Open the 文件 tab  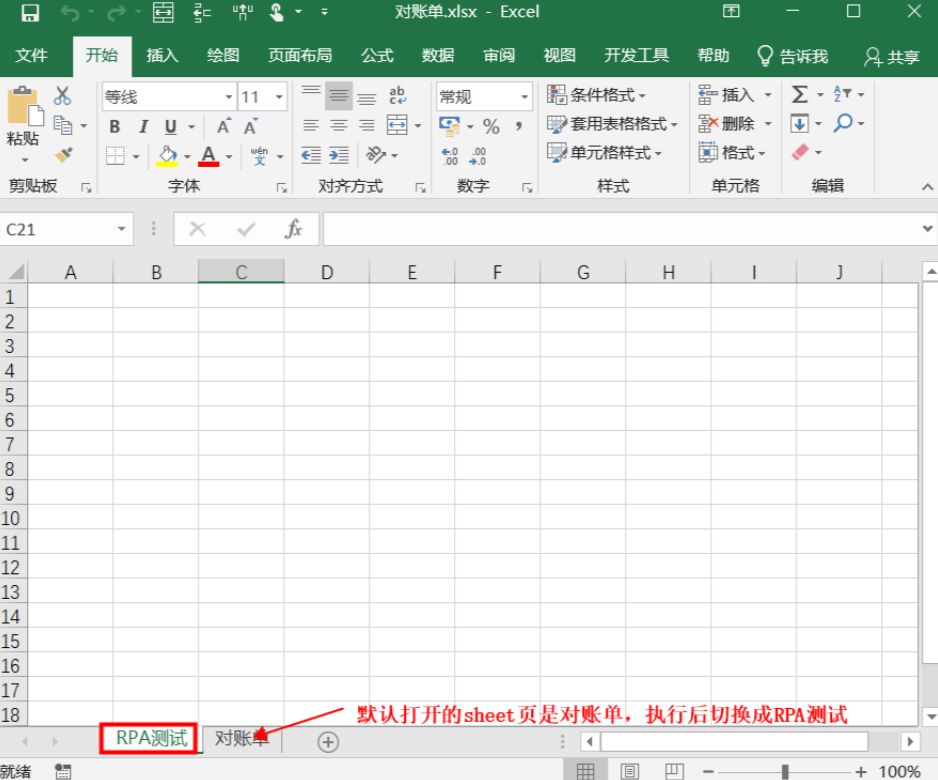[x=31, y=56]
